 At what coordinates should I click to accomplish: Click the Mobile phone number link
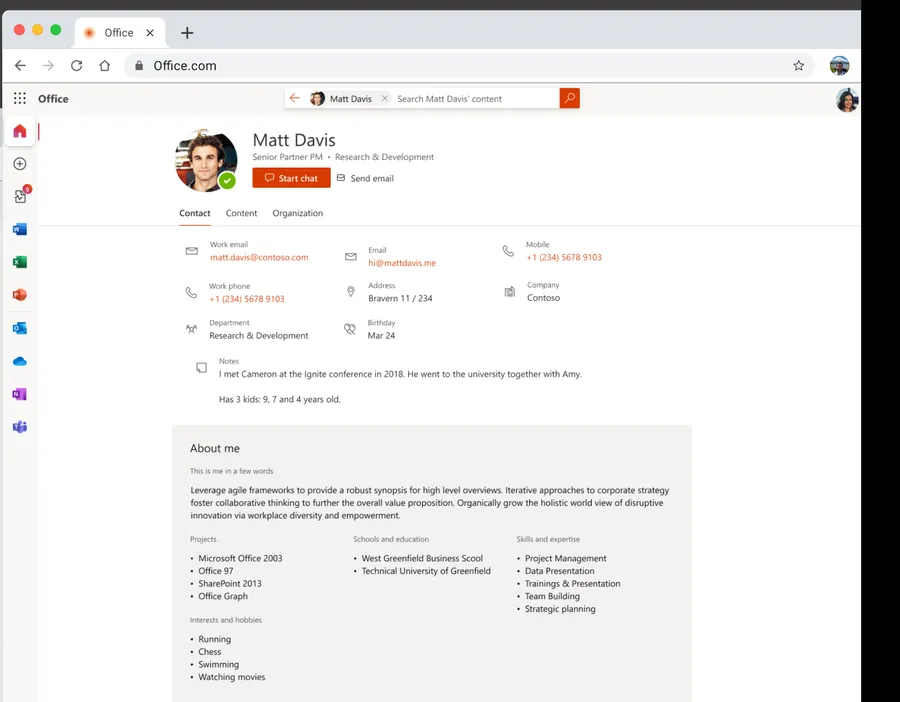point(564,257)
